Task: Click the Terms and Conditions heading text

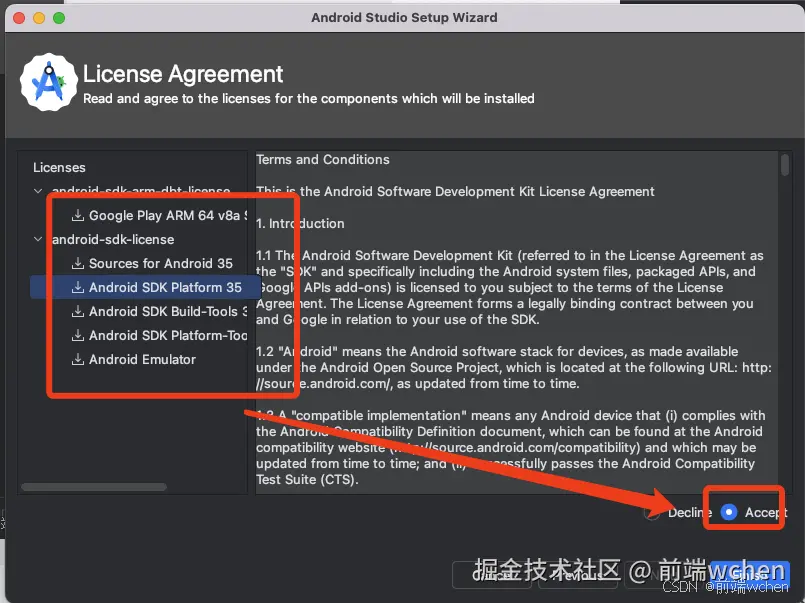Action: [x=323, y=160]
